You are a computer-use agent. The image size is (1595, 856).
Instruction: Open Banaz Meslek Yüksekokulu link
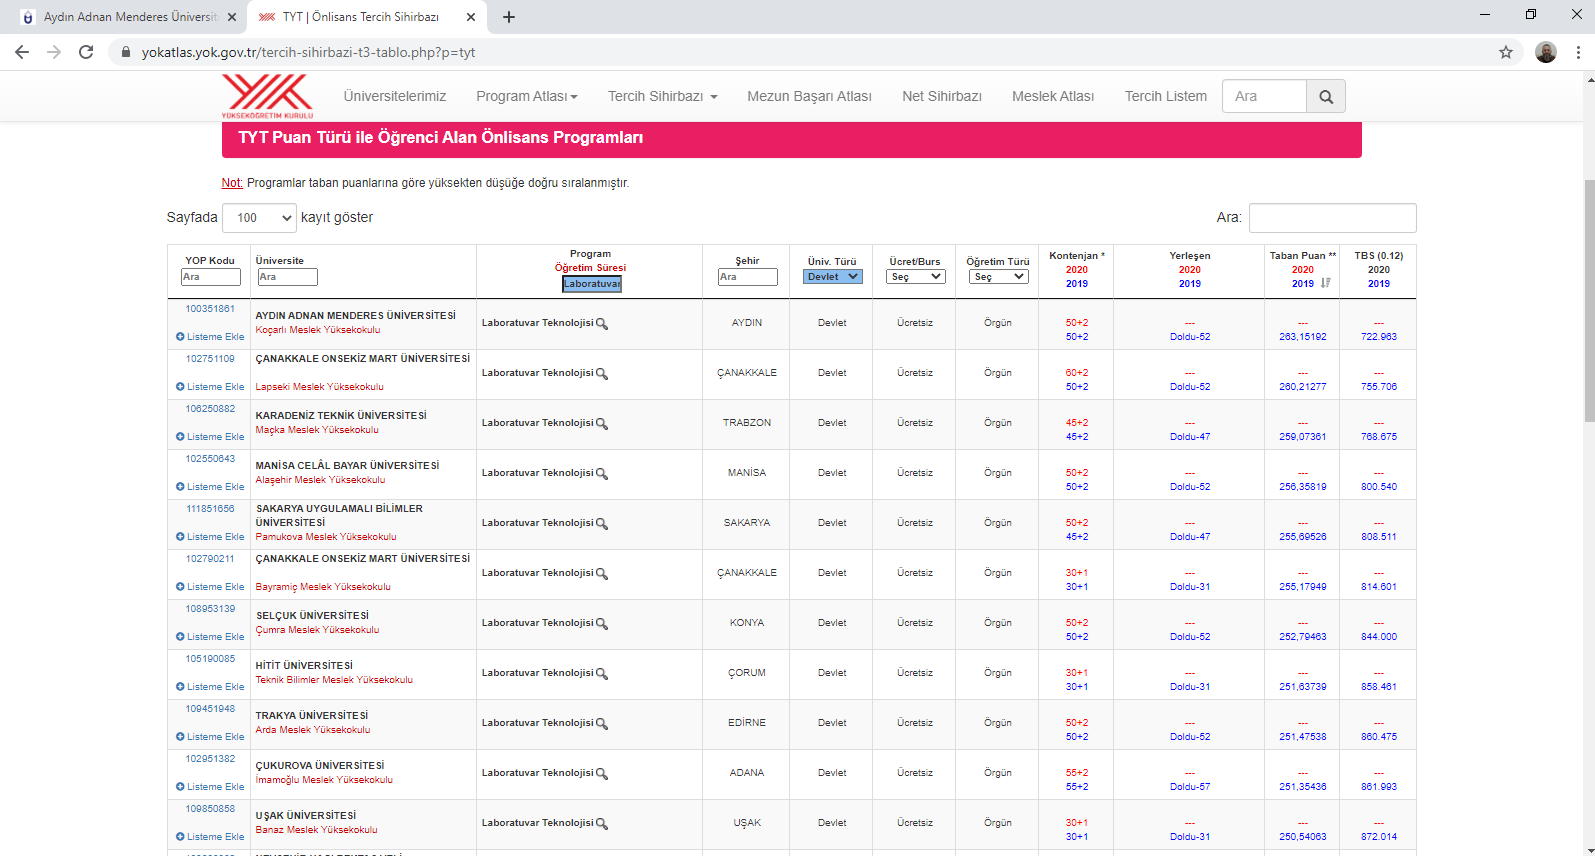pos(316,830)
